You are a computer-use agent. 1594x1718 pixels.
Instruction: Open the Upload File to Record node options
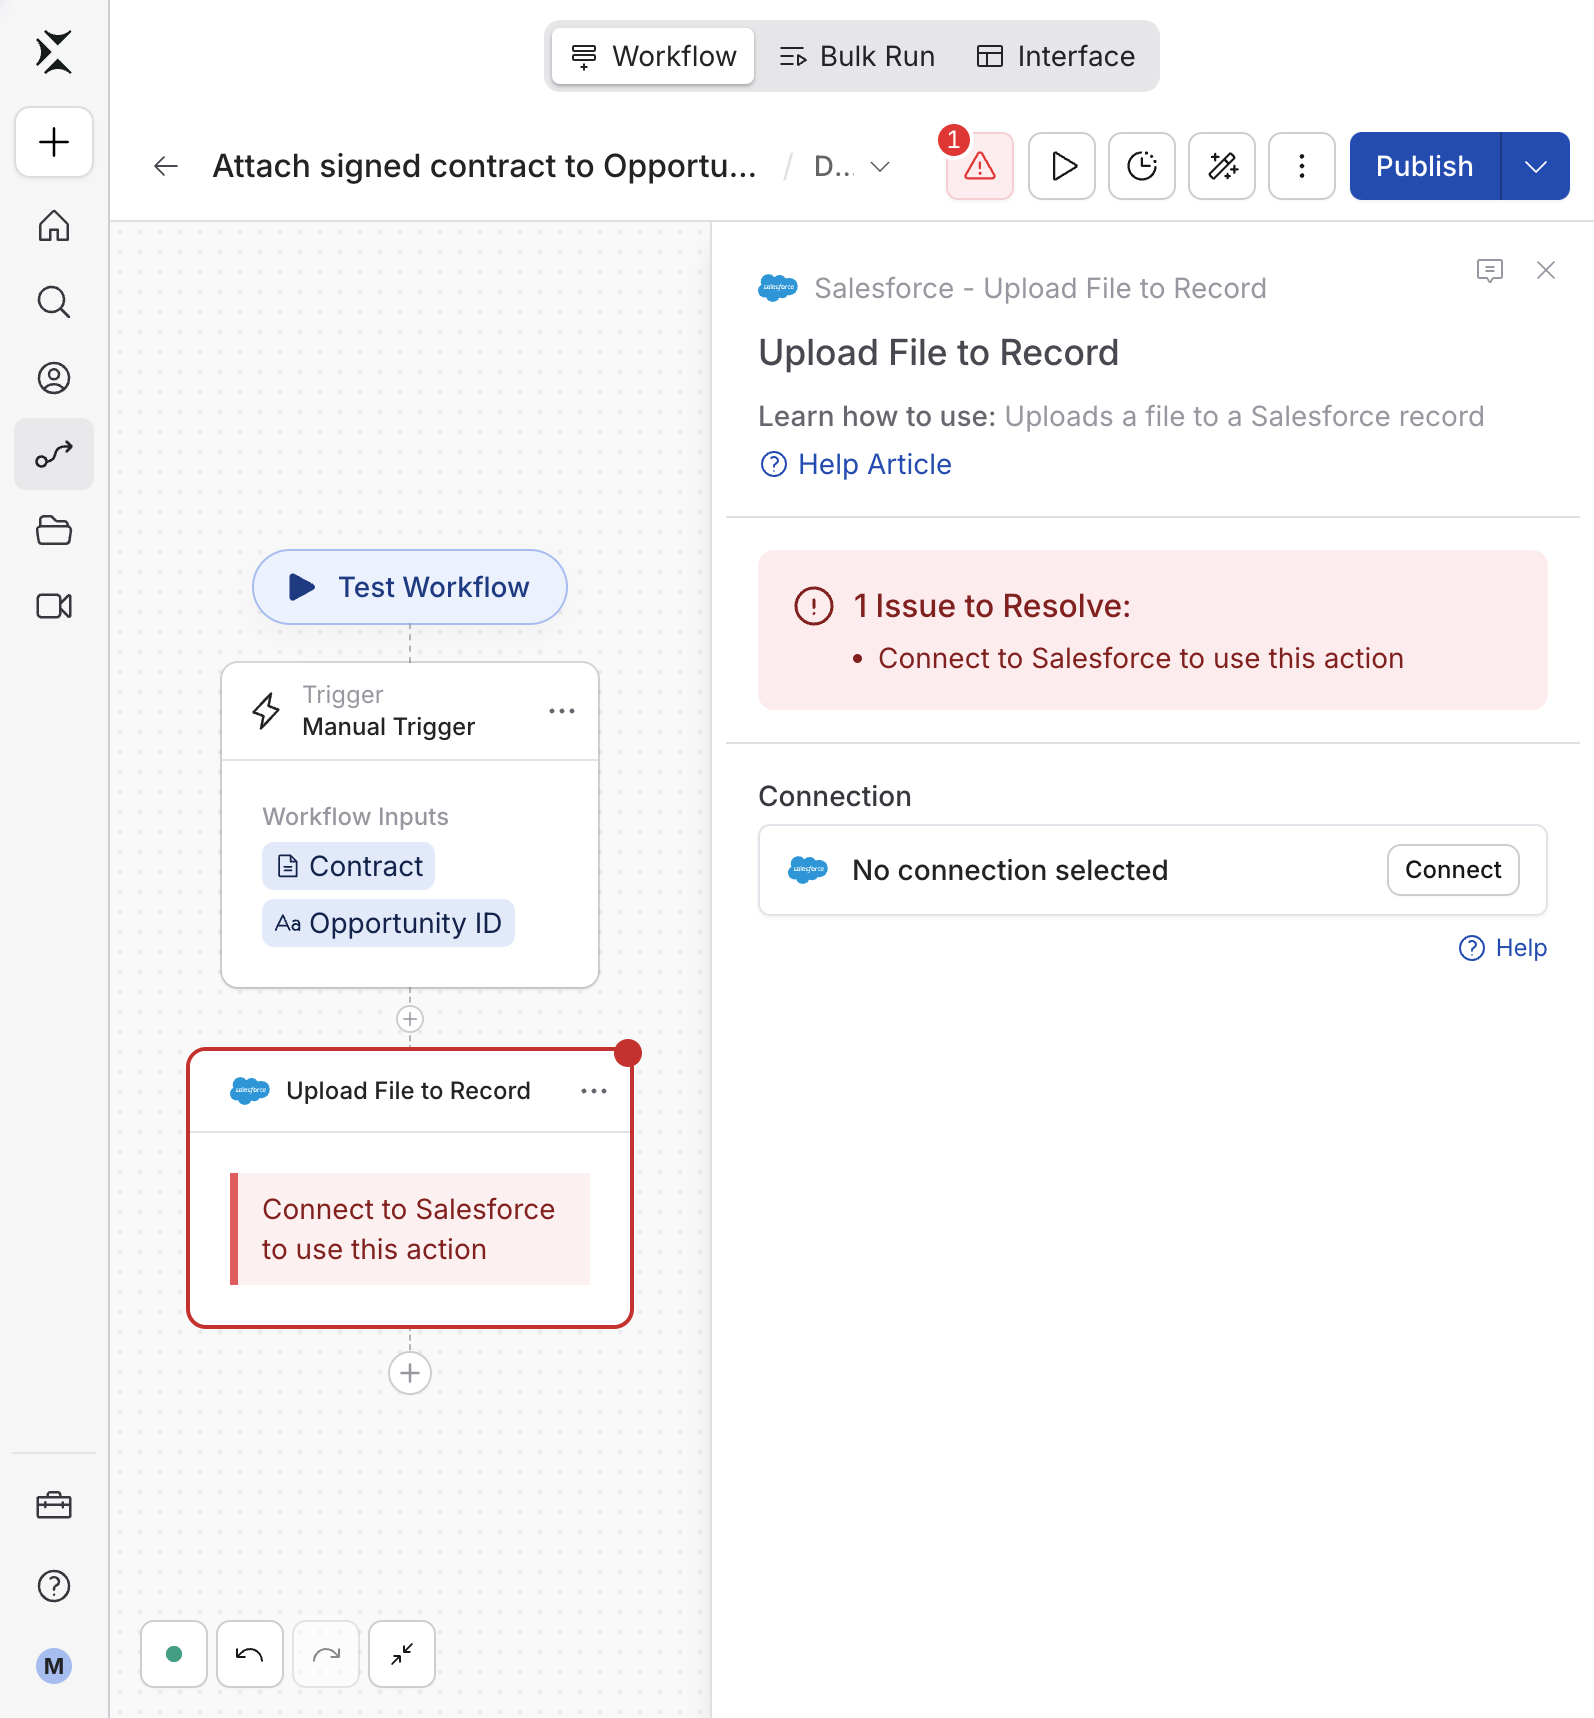click(x=594, y=1091)
